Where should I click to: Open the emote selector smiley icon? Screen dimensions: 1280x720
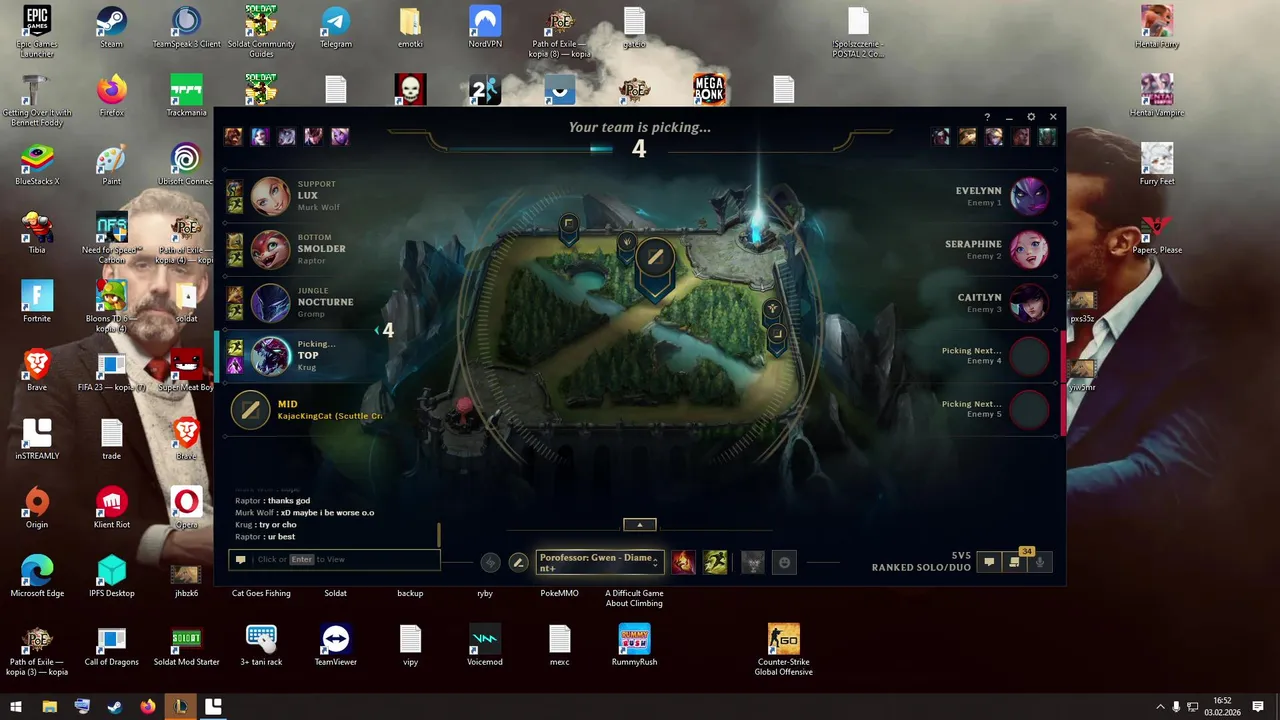(785, 562)
